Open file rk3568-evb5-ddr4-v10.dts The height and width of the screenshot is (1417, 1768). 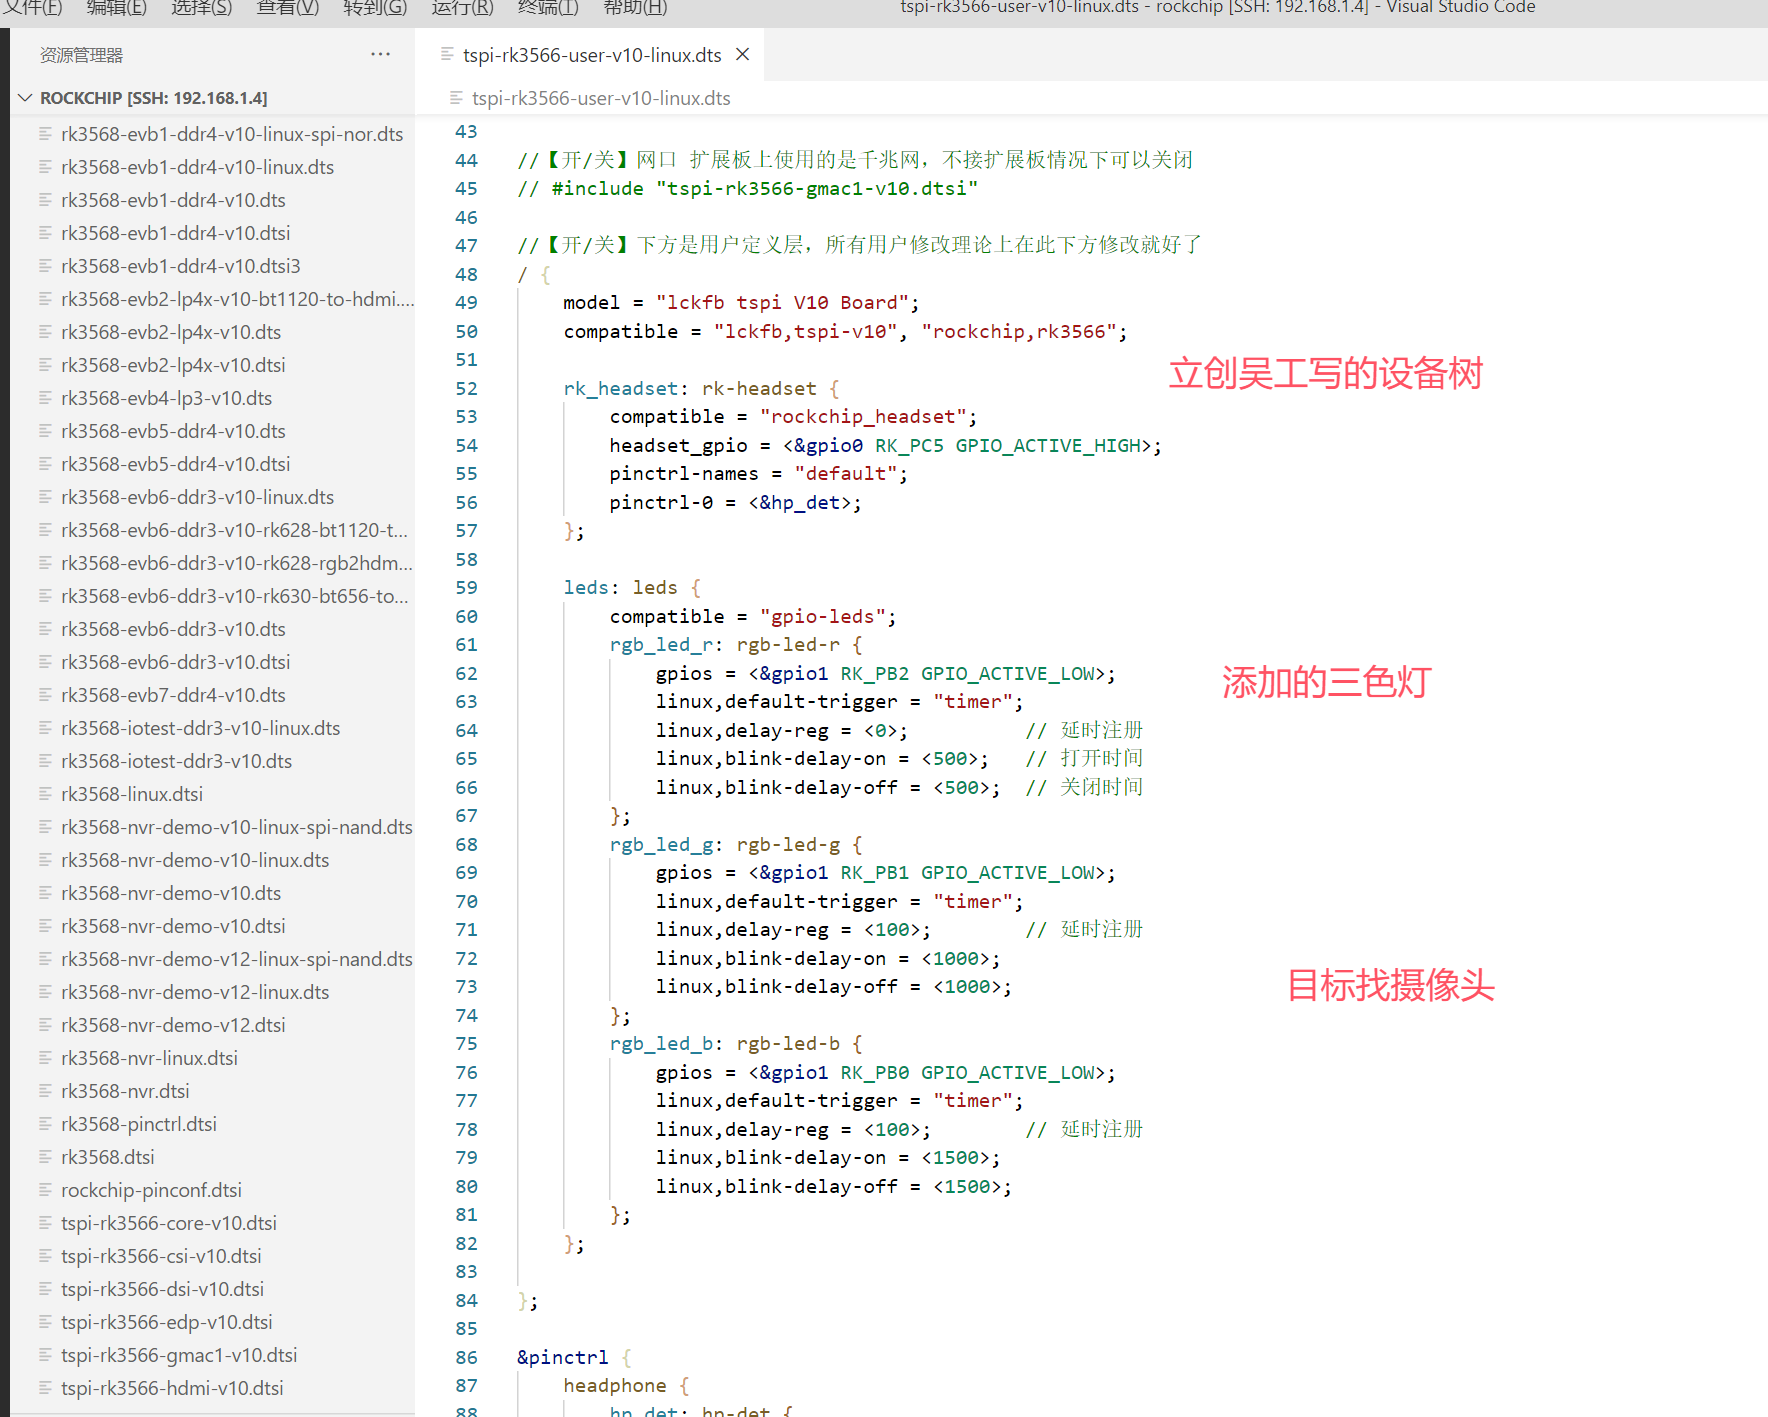tap(173, 431)
